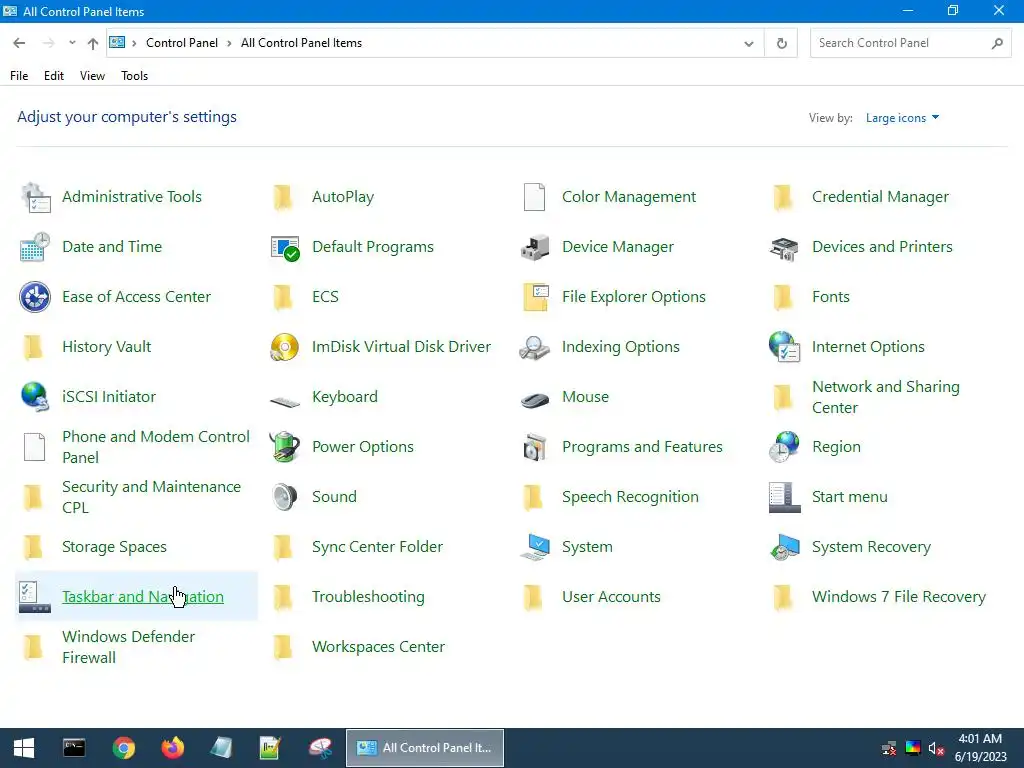The width and height of the screenshot is (1024, 768).
Task: Click the Date and Time calendar icon
Action: 35,247
